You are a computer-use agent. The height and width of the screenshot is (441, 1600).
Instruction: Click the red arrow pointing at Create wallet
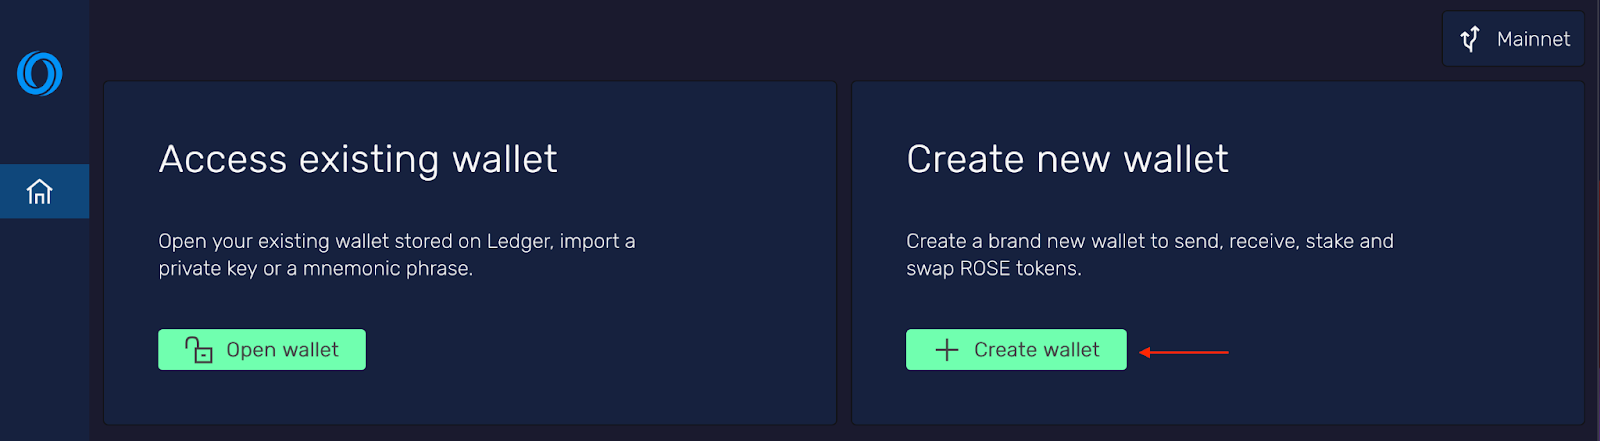coord(1184,352)
